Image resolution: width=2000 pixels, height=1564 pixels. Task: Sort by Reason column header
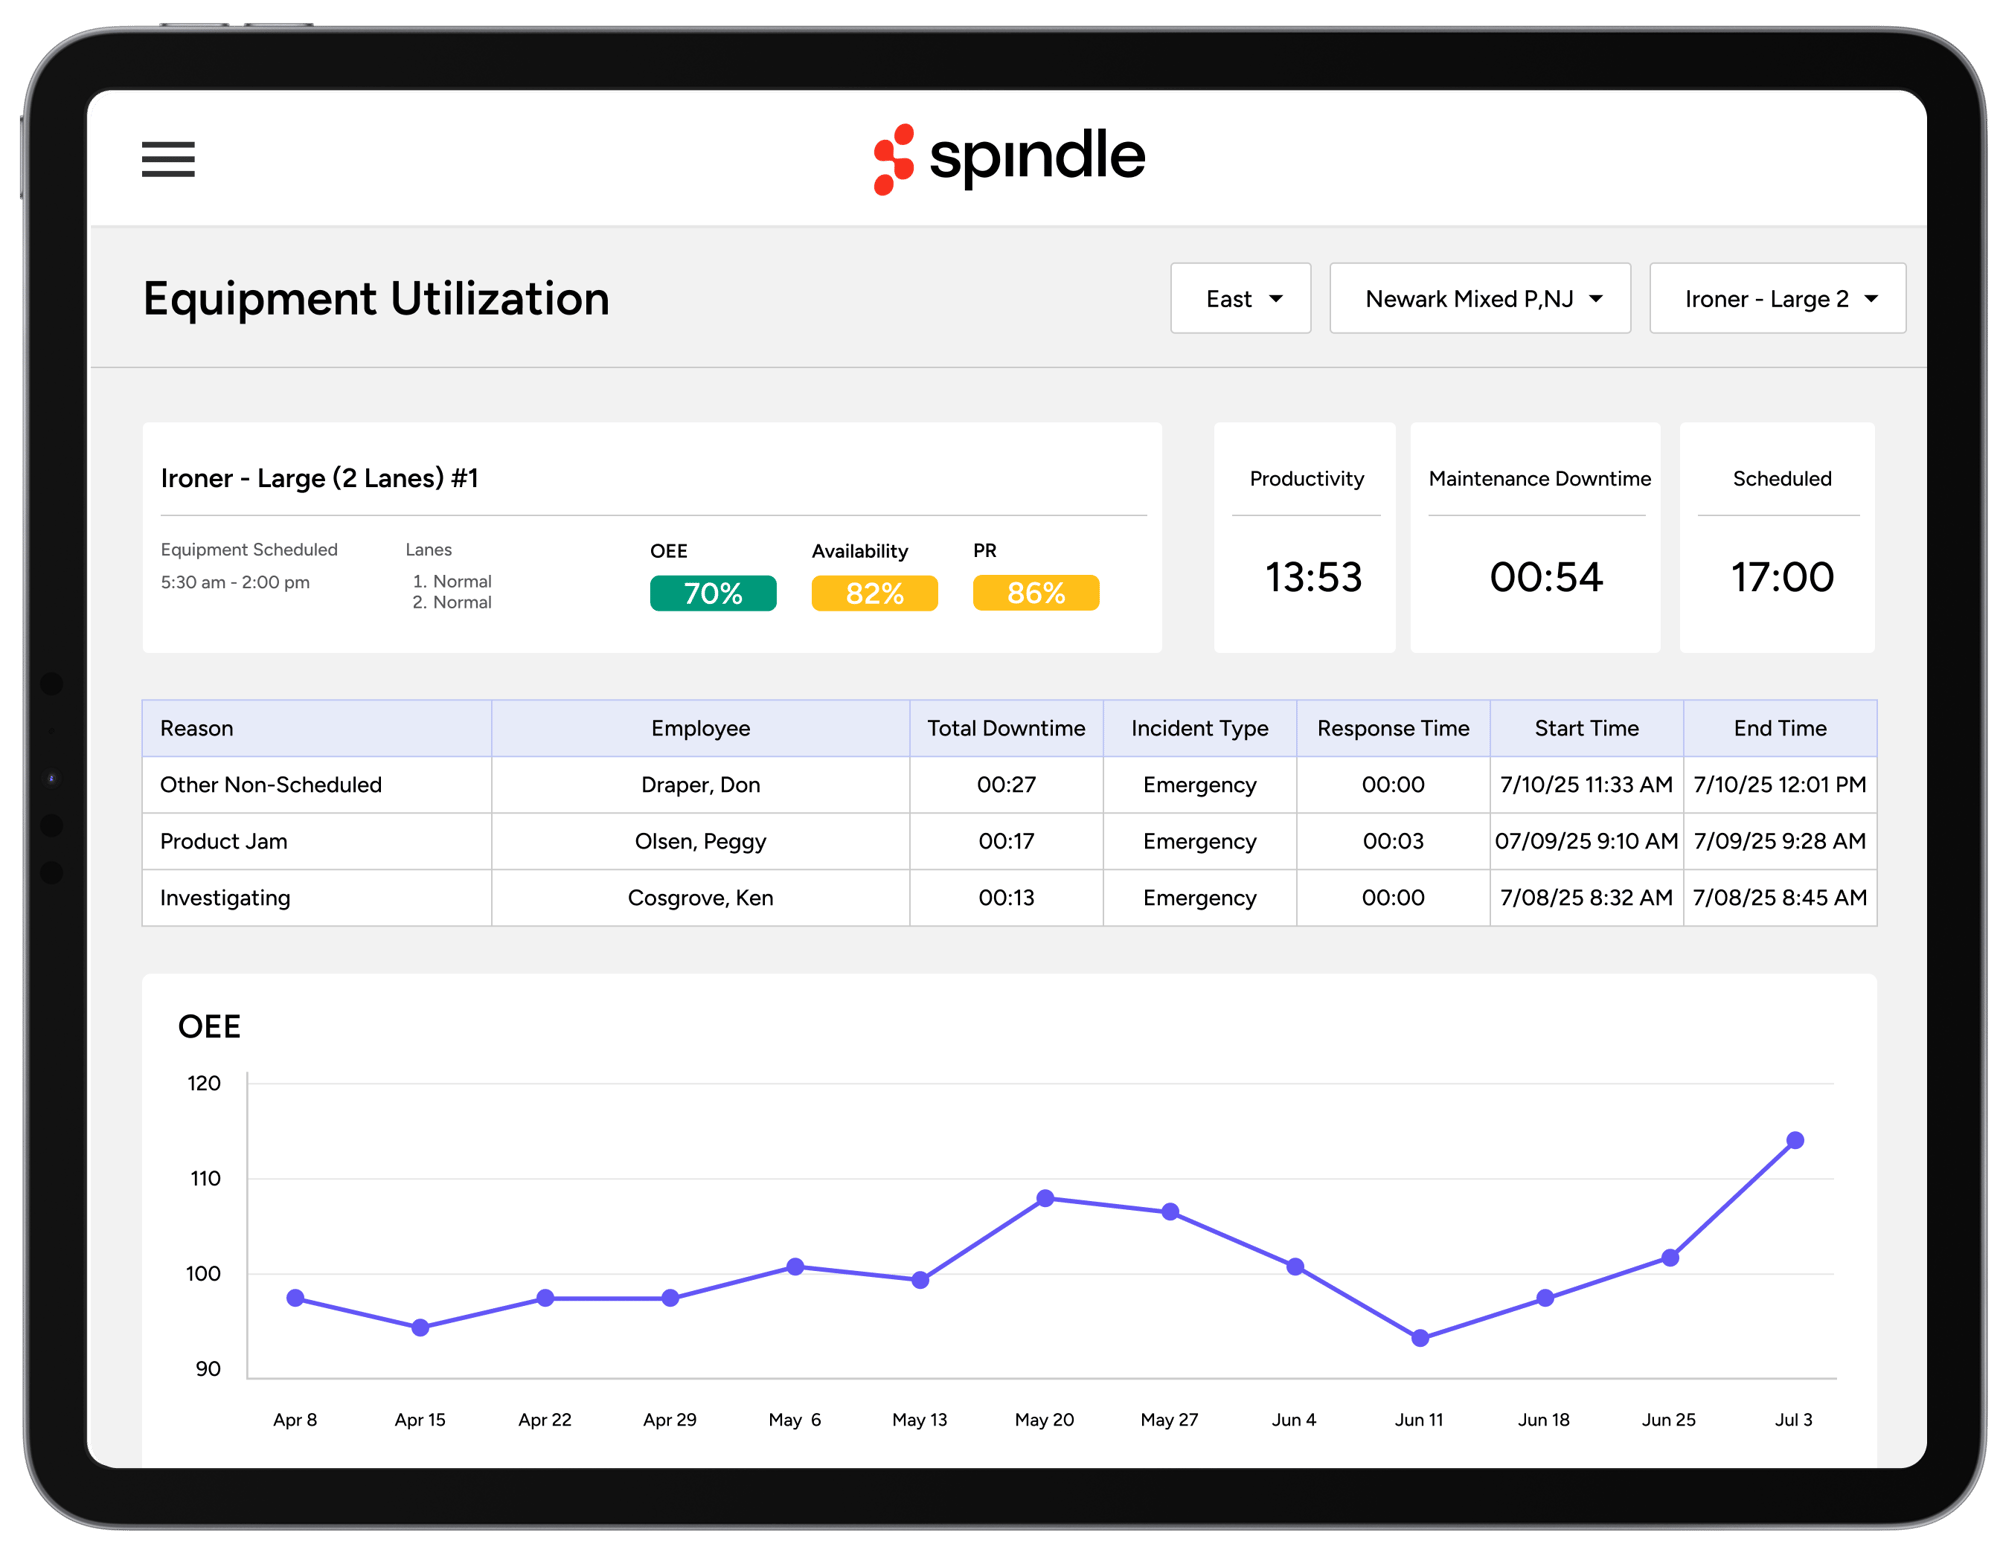coord(197,728)
